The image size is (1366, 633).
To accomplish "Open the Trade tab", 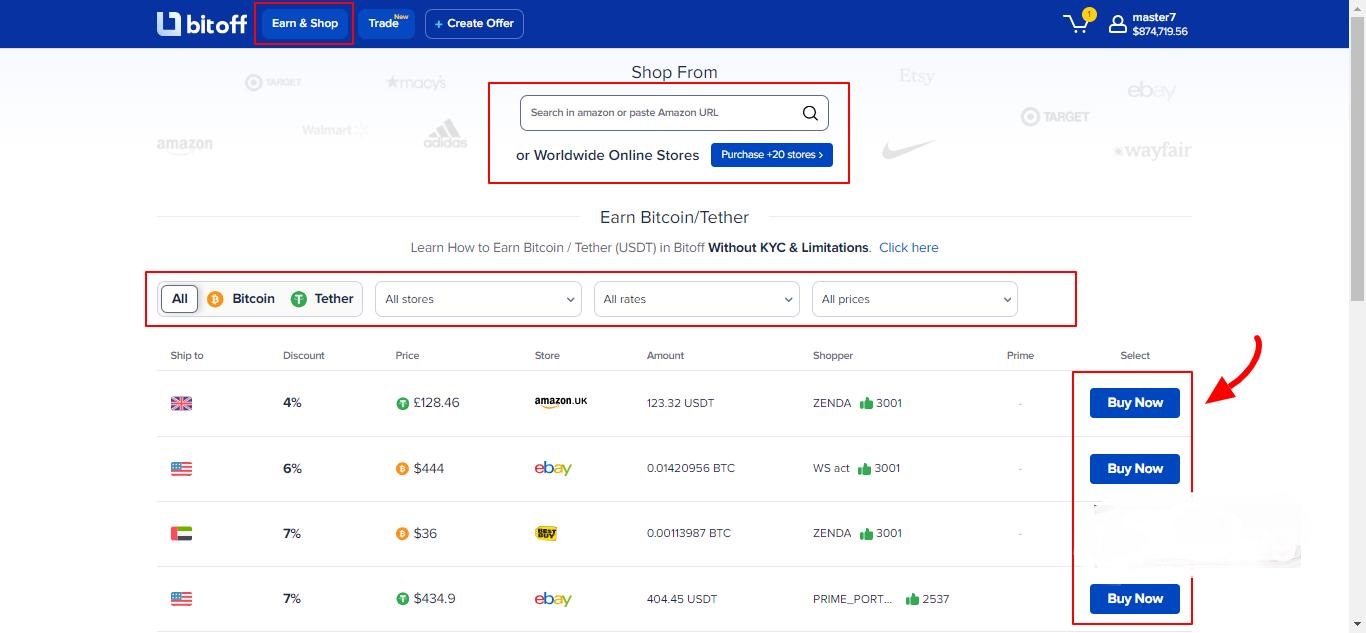I will pos(386,24).
